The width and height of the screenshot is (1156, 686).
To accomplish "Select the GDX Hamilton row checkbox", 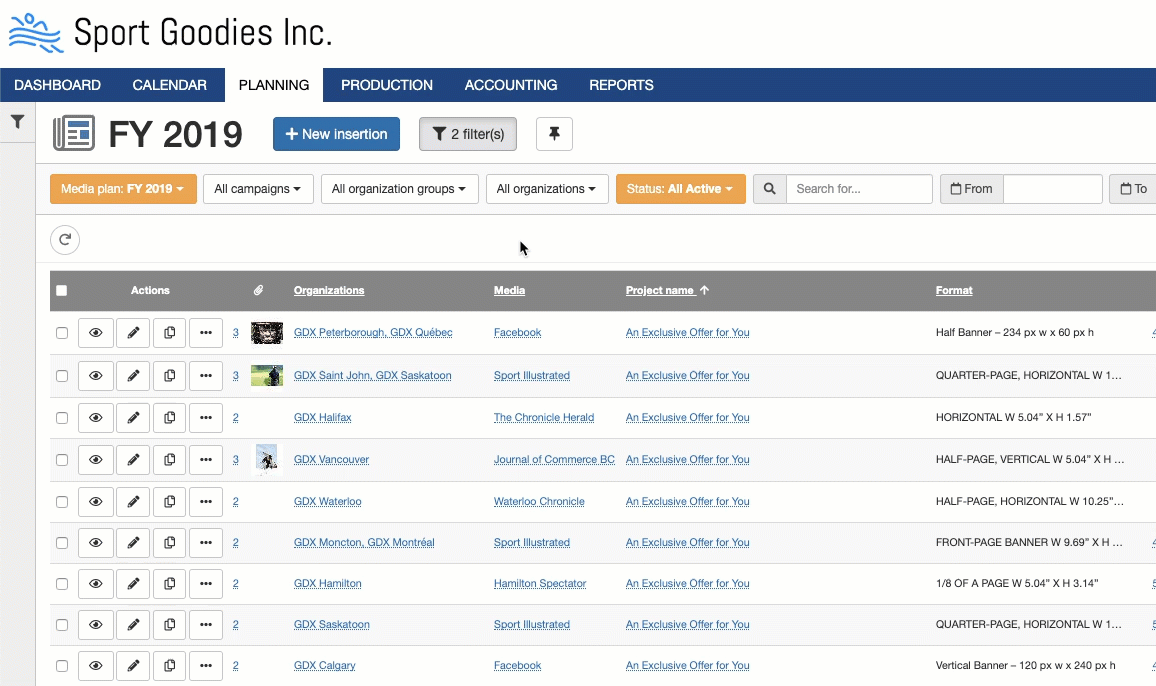I will click(x=62, y=584).
